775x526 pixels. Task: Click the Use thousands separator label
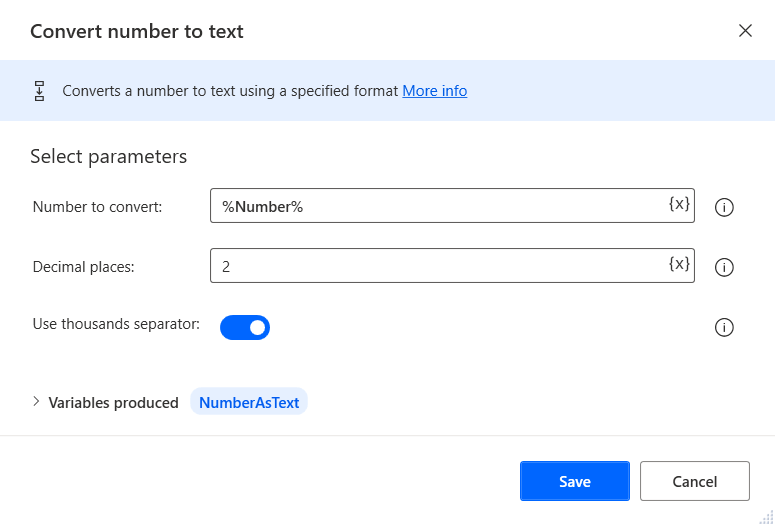pyautogui.click(x=116, y=324)
